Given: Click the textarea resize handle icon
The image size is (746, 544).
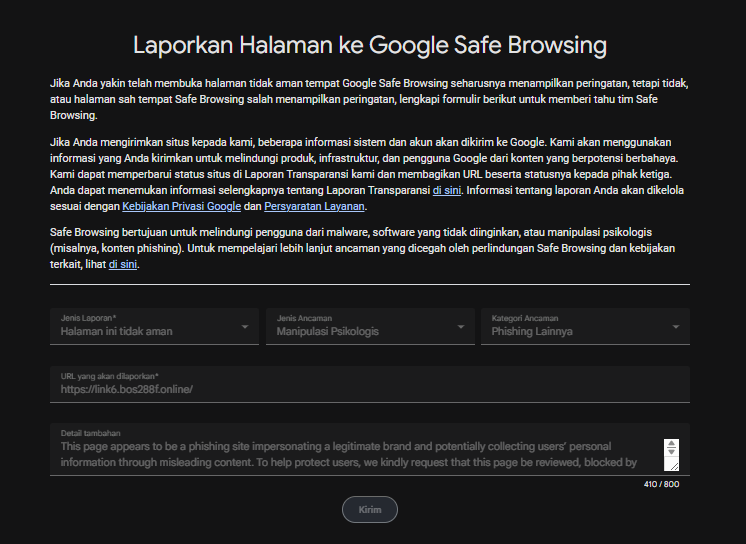Looking at the screenshot, I should [674, 466].
